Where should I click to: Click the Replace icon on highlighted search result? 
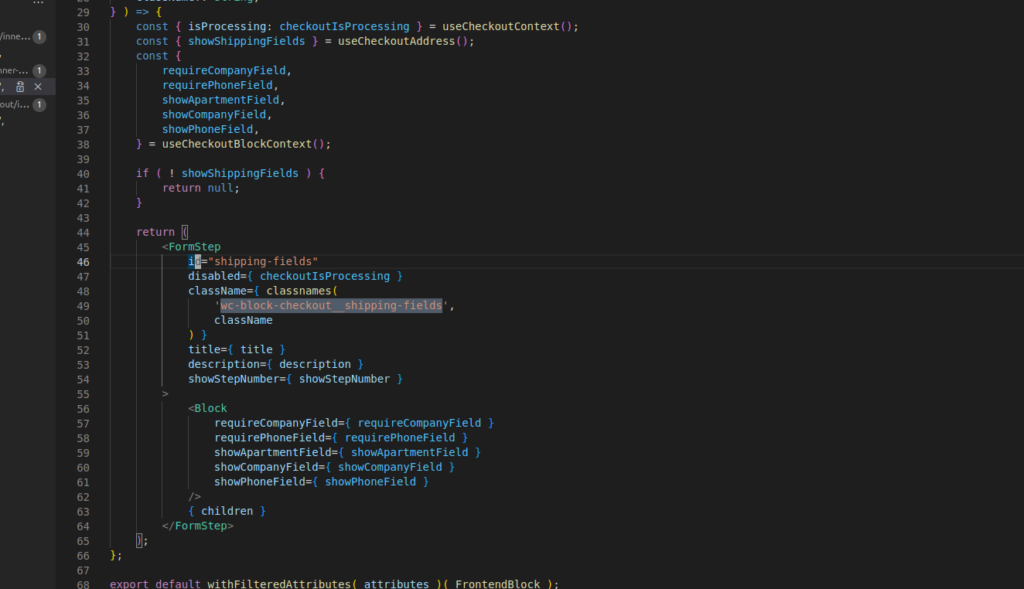pyautogui.click(x=20, y=87)
